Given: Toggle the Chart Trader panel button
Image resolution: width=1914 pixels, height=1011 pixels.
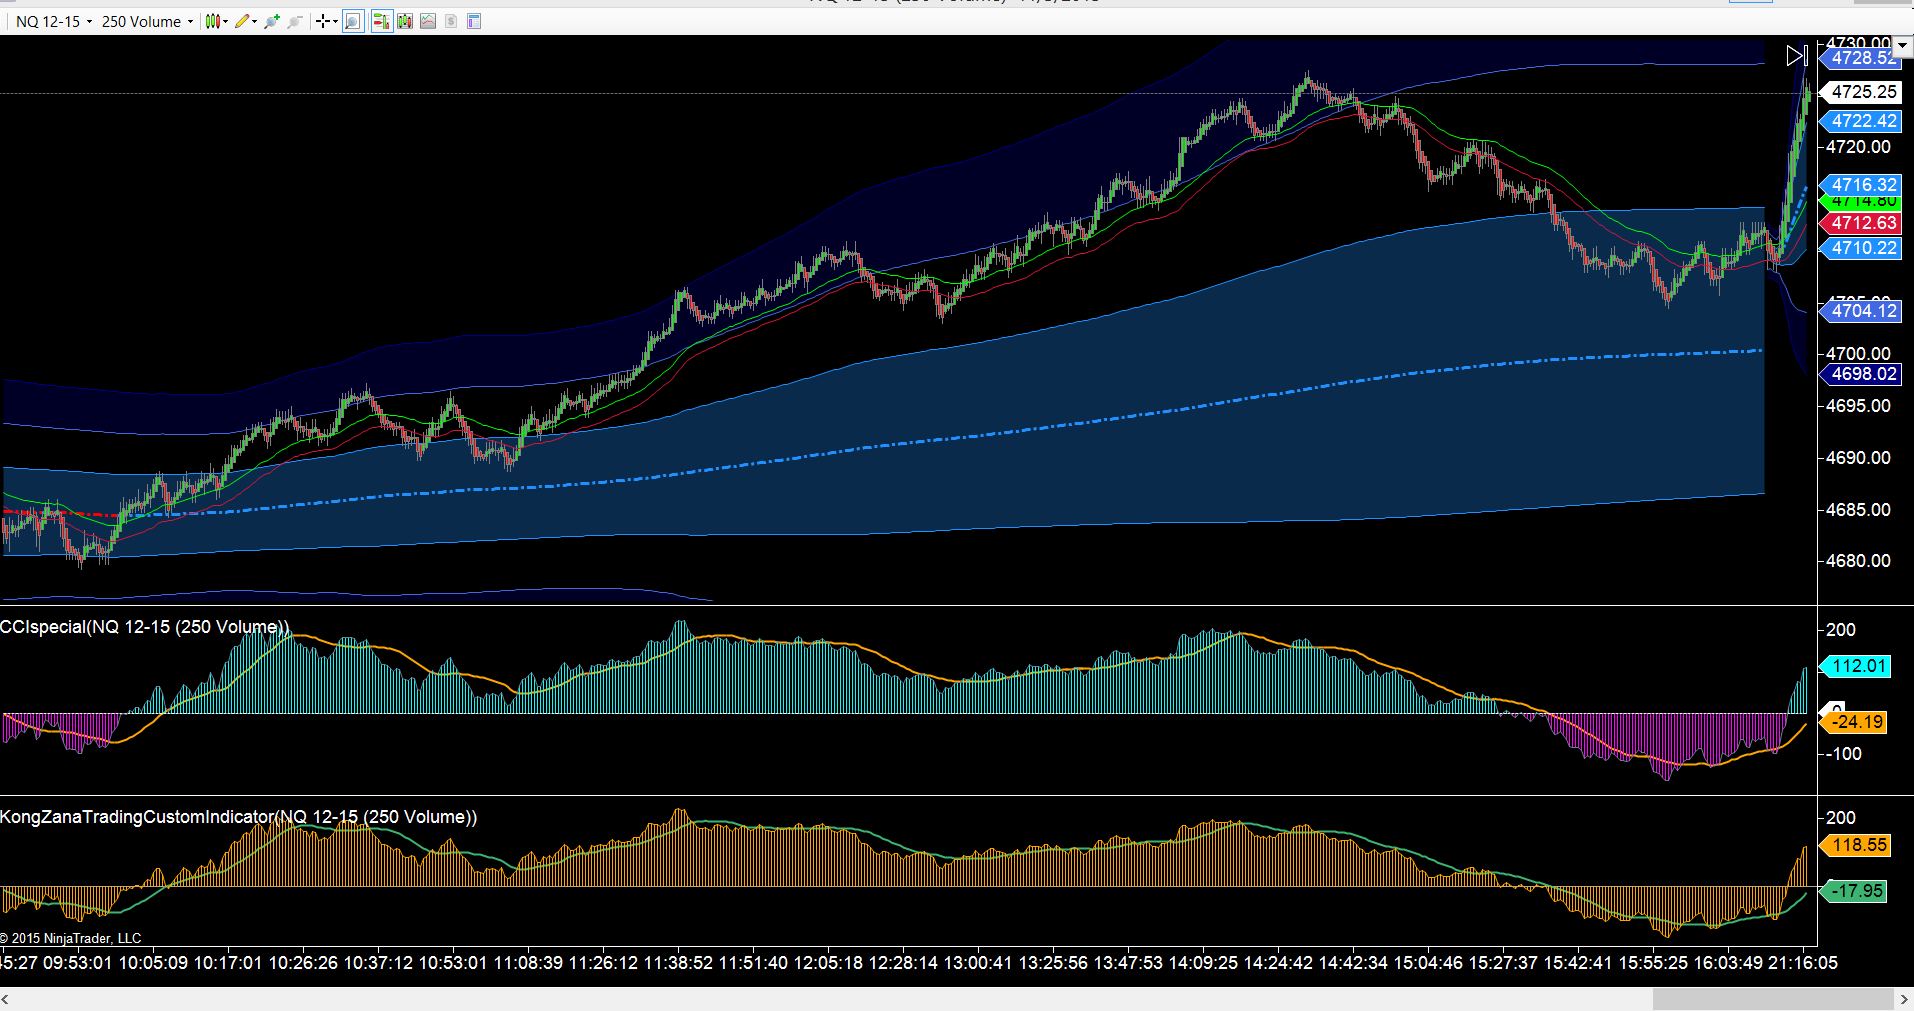Looking at the screenshot, I should (381, 21).
